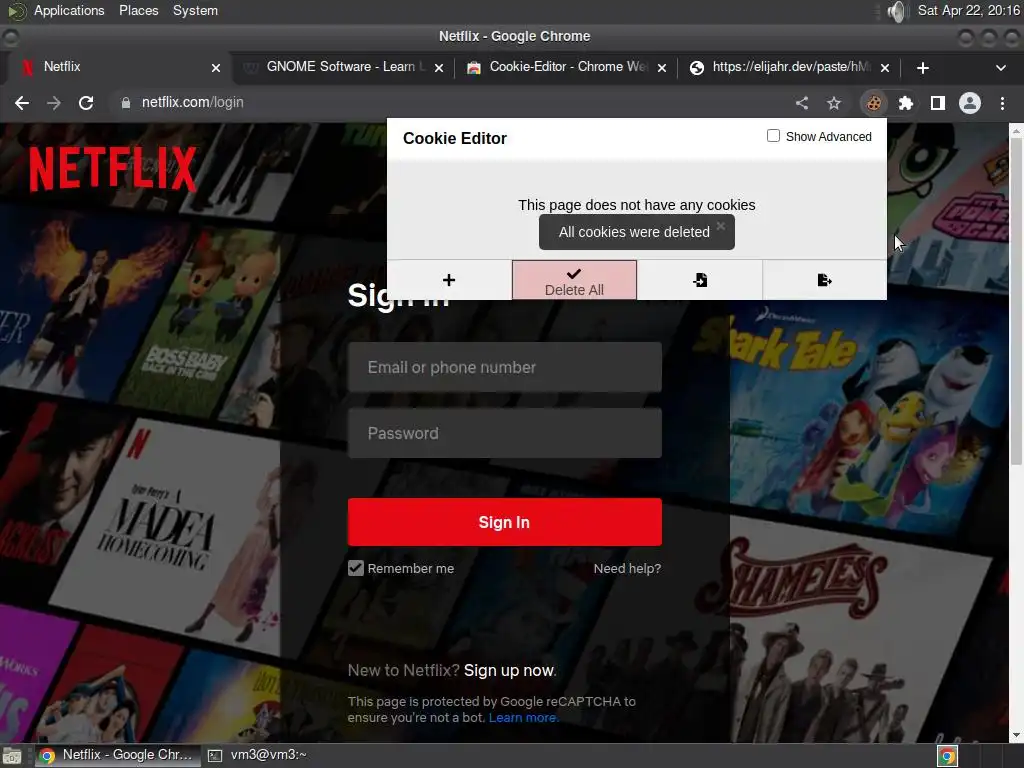The height and width of the screenshot is (768, 1024).
Task: Click the clock showing Sat Apr 22, 20:16
Action: click(x=968, y=10)
